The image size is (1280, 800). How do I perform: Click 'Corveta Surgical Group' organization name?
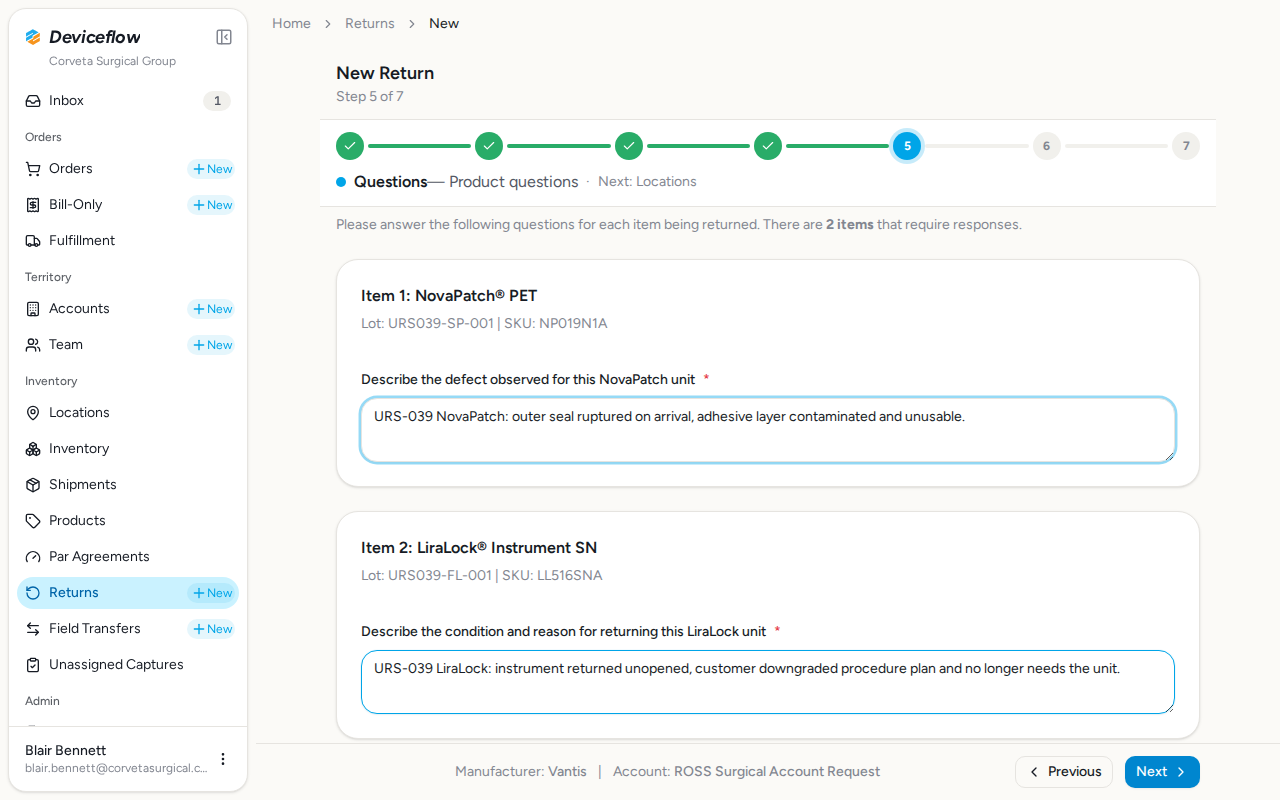(112, 61)
